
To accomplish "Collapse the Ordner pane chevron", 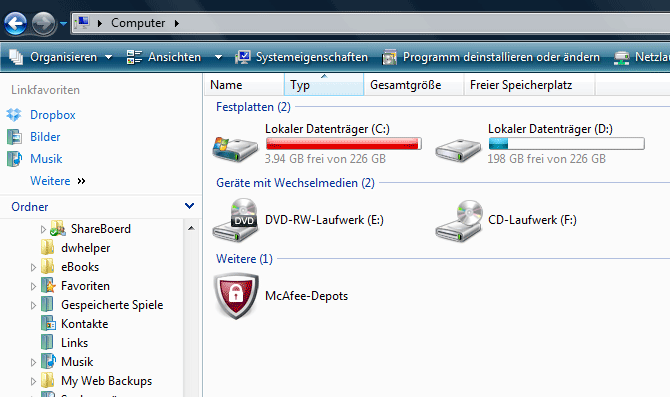I will coord(189,206).
